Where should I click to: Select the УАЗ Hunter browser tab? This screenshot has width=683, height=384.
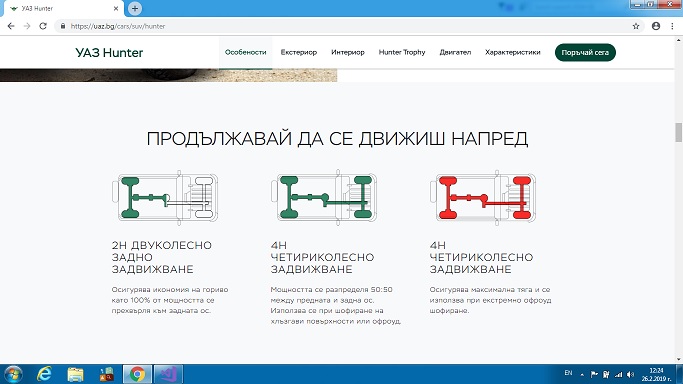click(x=63, y=8)
